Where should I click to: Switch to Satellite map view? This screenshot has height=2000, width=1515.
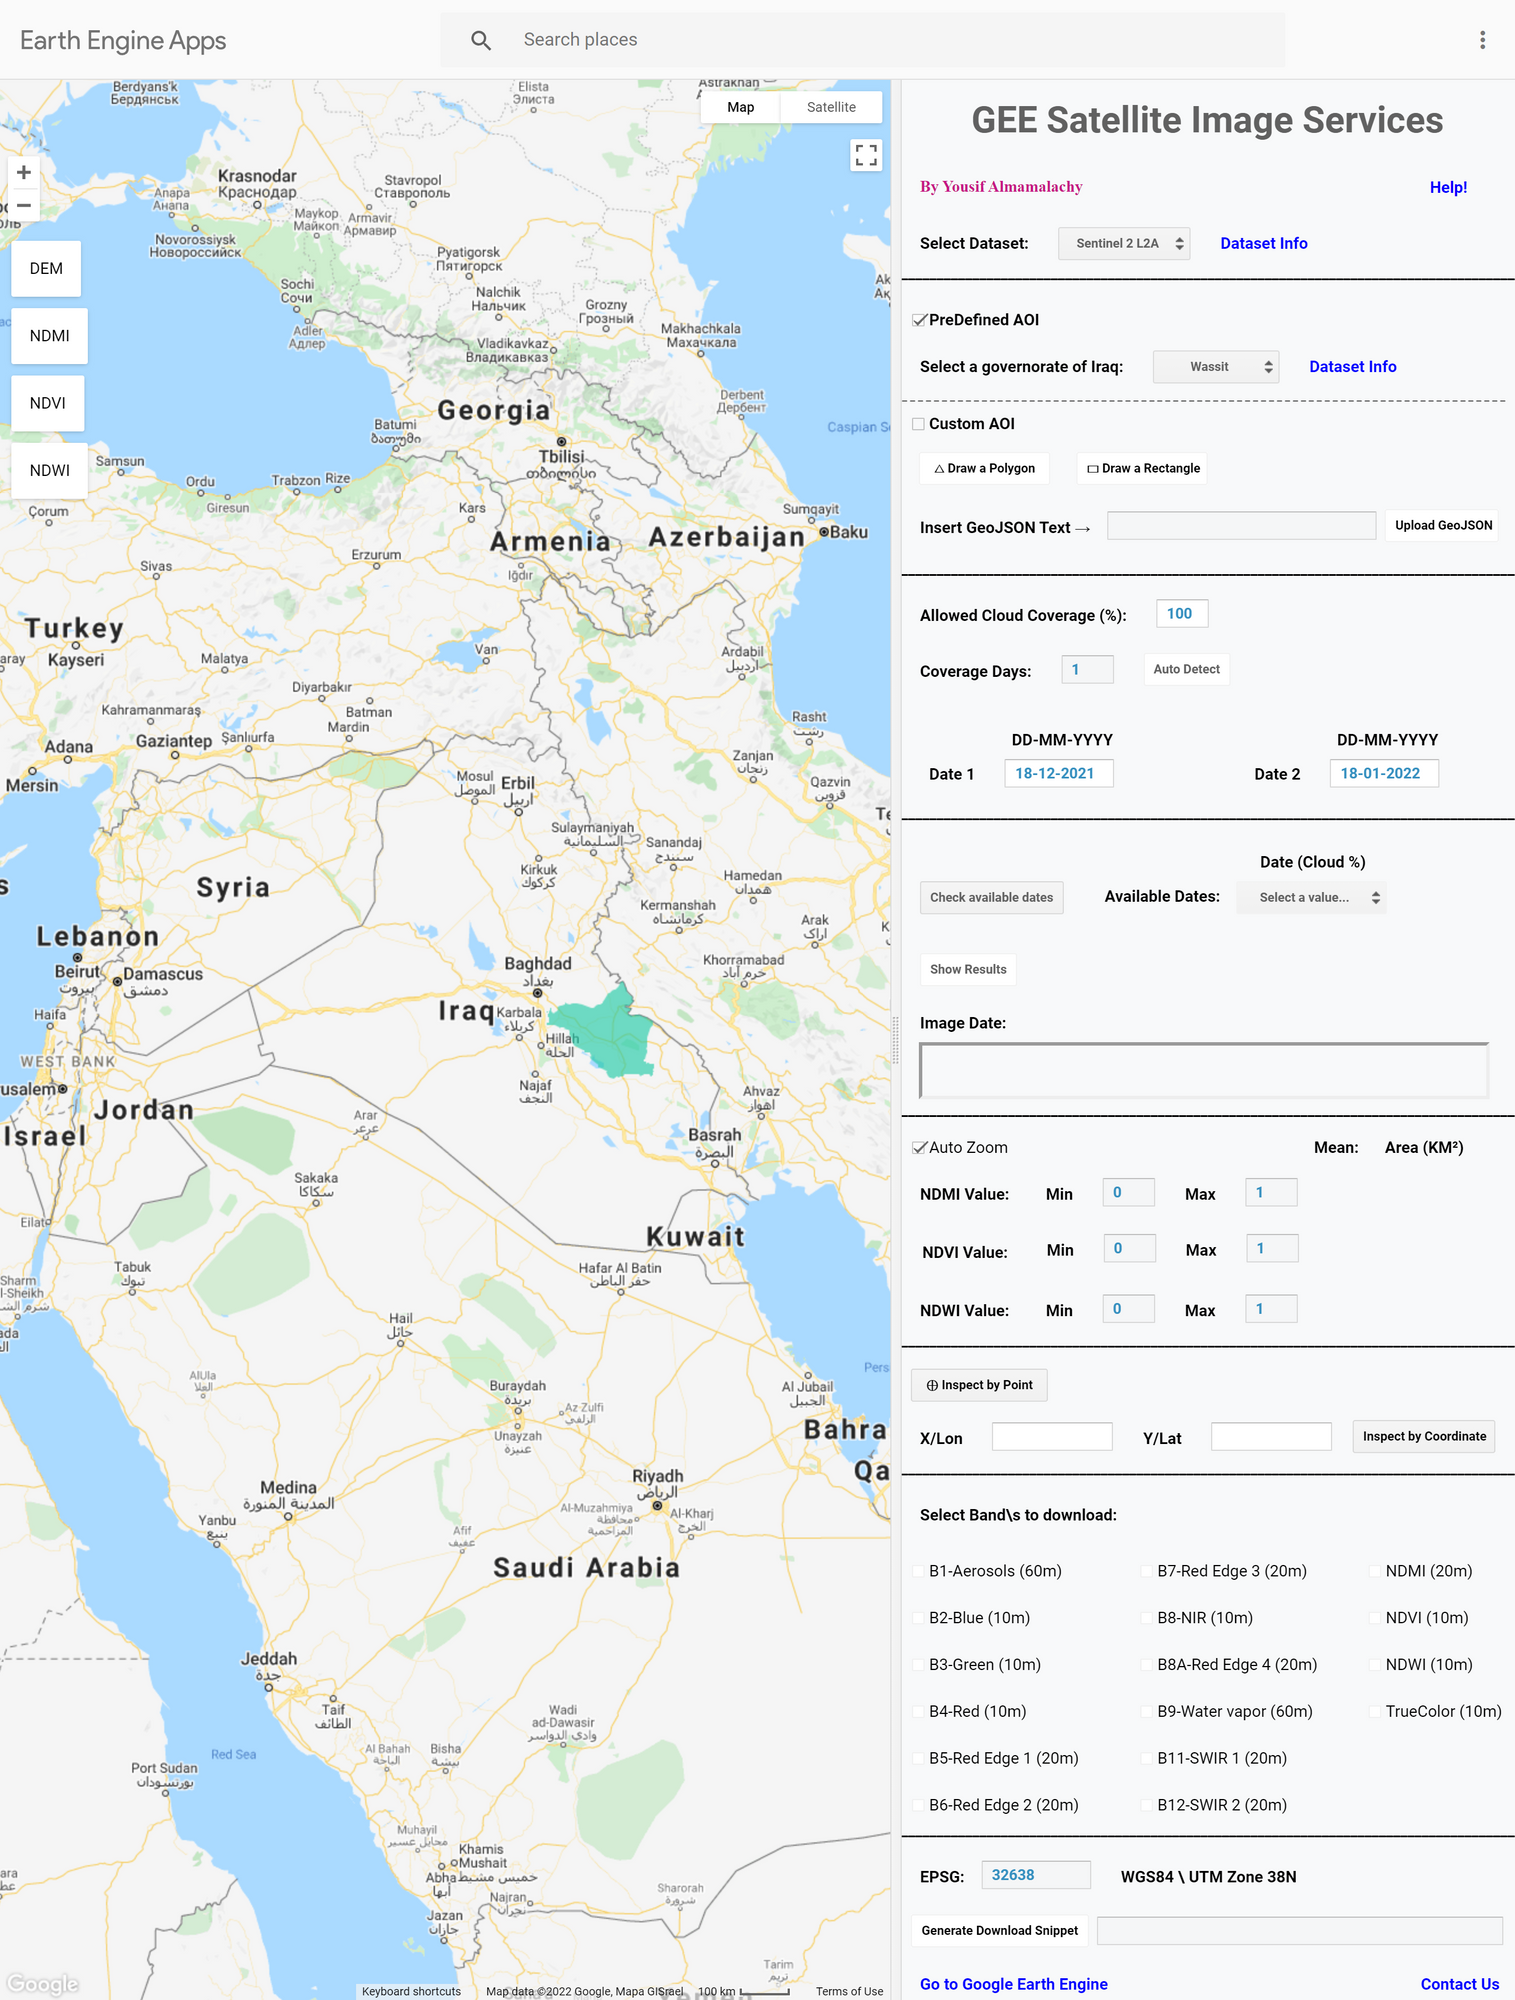point(831,107)
